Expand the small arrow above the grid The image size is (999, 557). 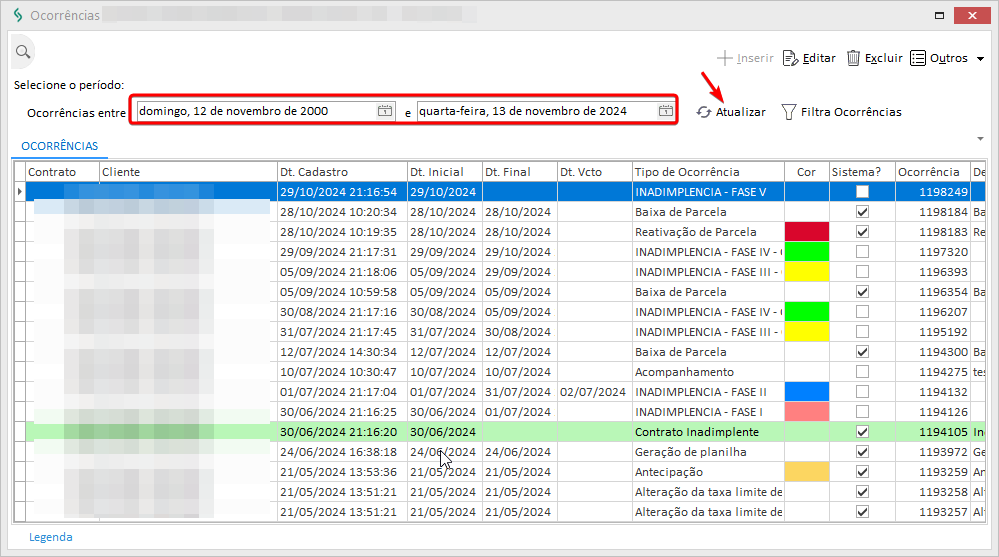pyautogui.click(x=980, y=138)
